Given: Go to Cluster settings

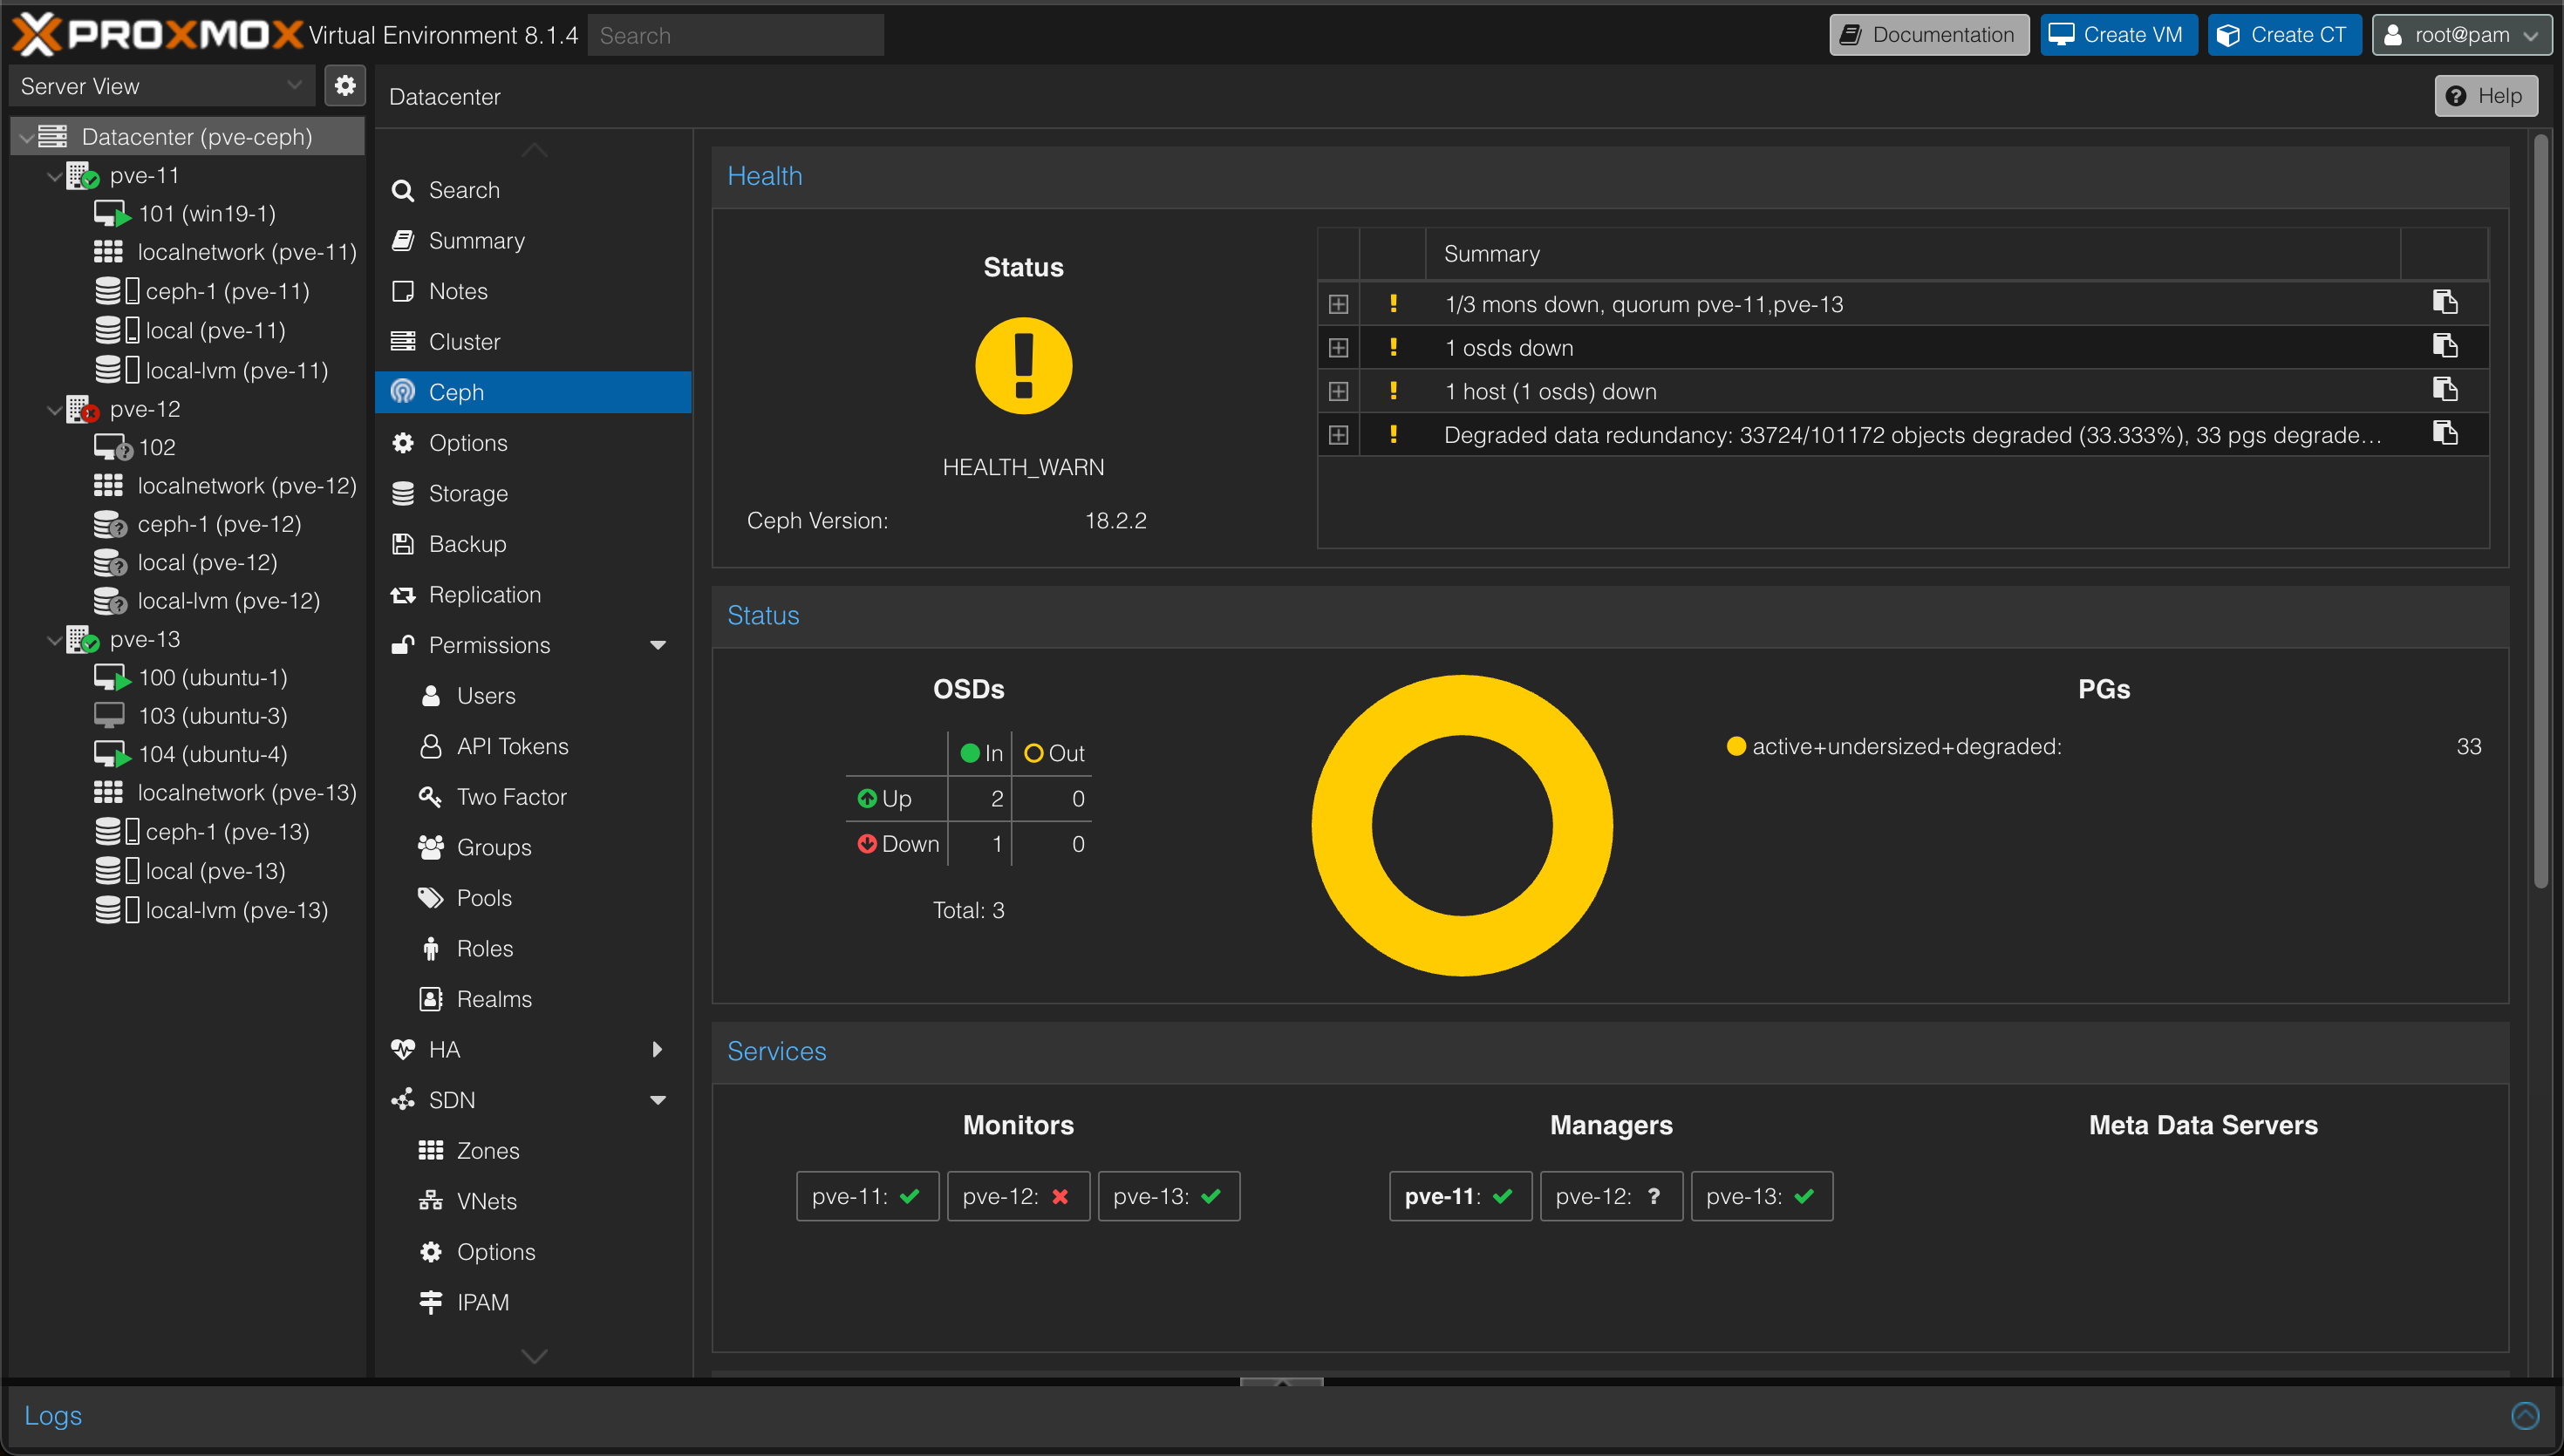Looking at the screenshot, I should coord(533,342).
